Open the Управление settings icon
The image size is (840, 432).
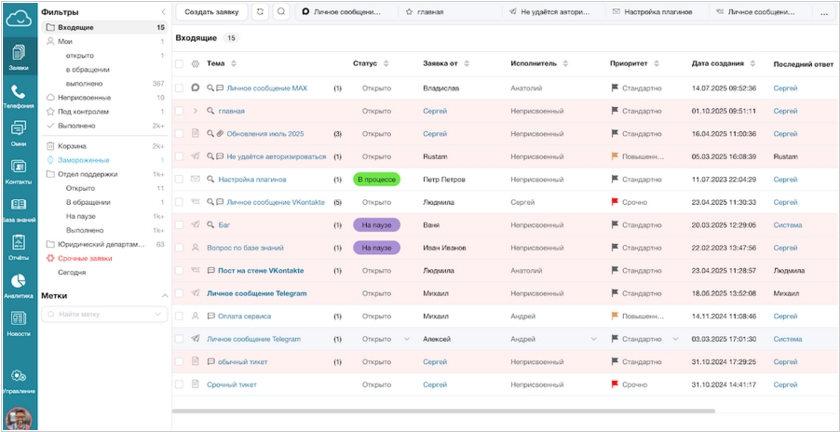point(19,381)
